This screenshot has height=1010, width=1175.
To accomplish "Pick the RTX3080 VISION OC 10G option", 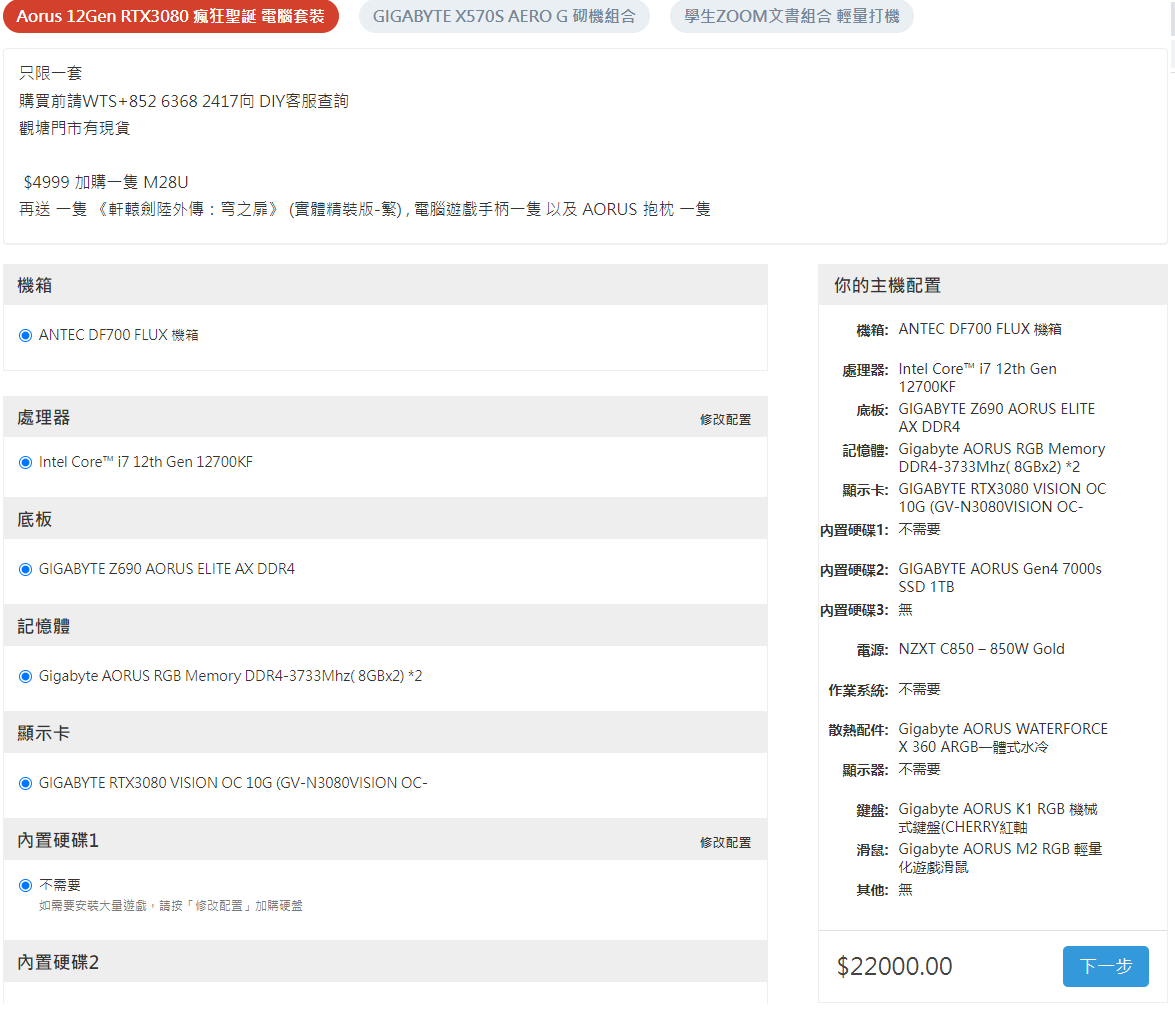I will point(26,783).
